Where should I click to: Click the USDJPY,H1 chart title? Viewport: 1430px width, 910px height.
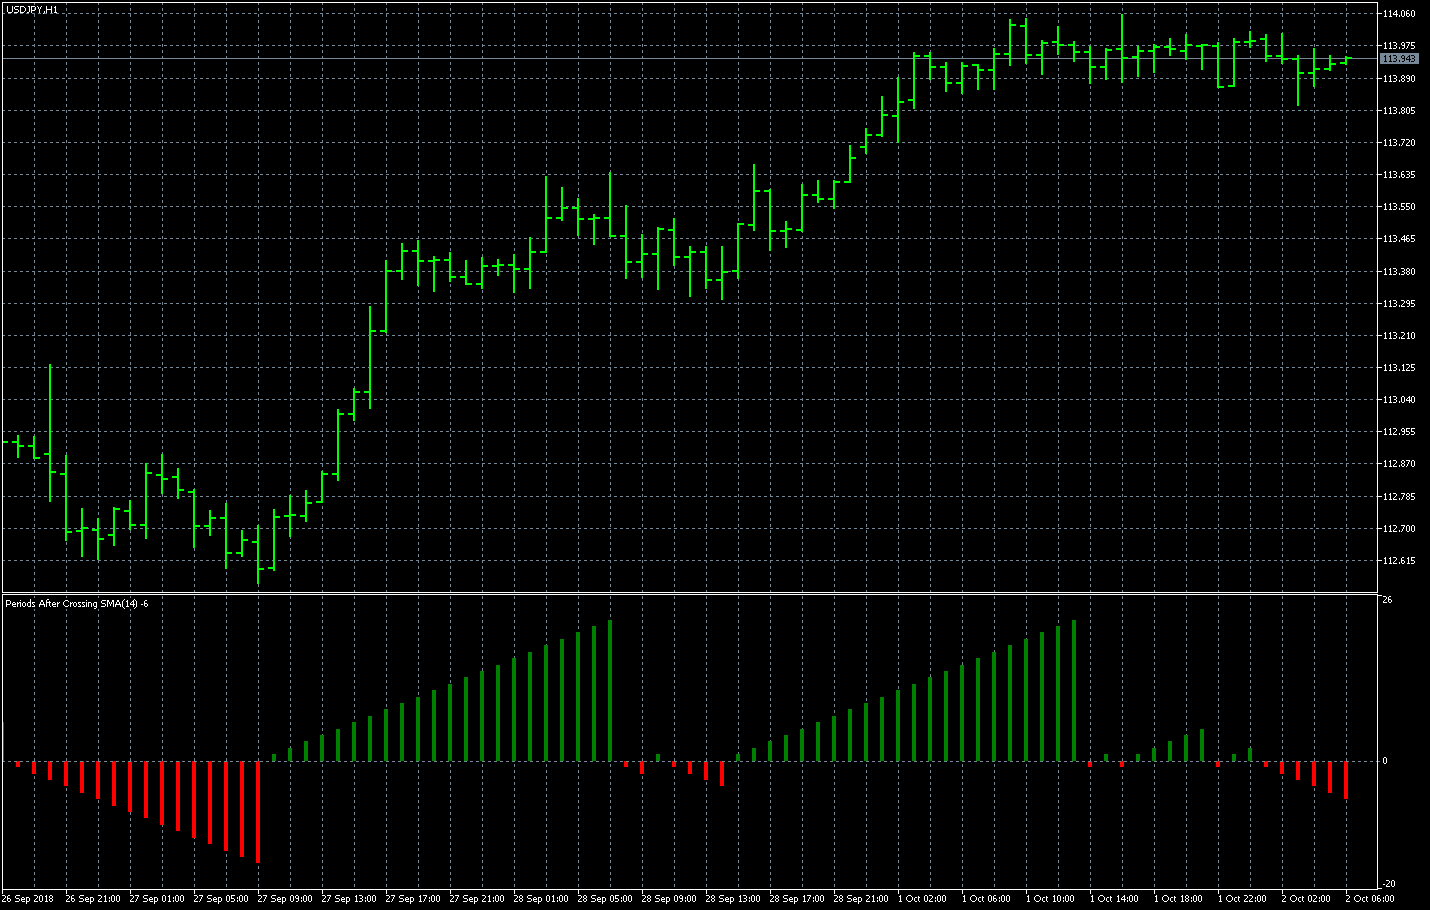click(31, 9)
